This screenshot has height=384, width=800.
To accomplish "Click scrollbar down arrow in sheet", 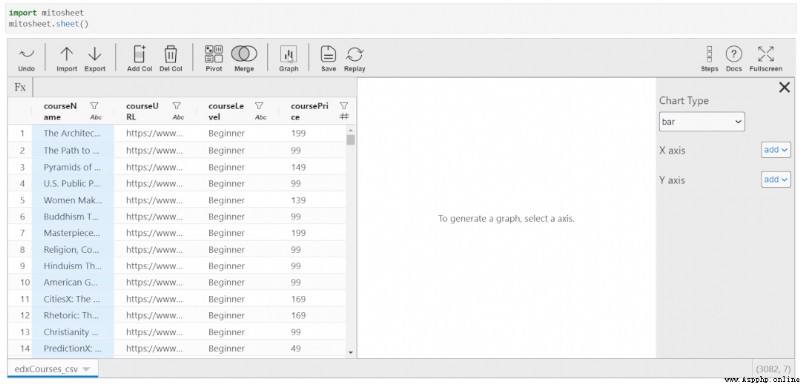I will tap(351, 352).
